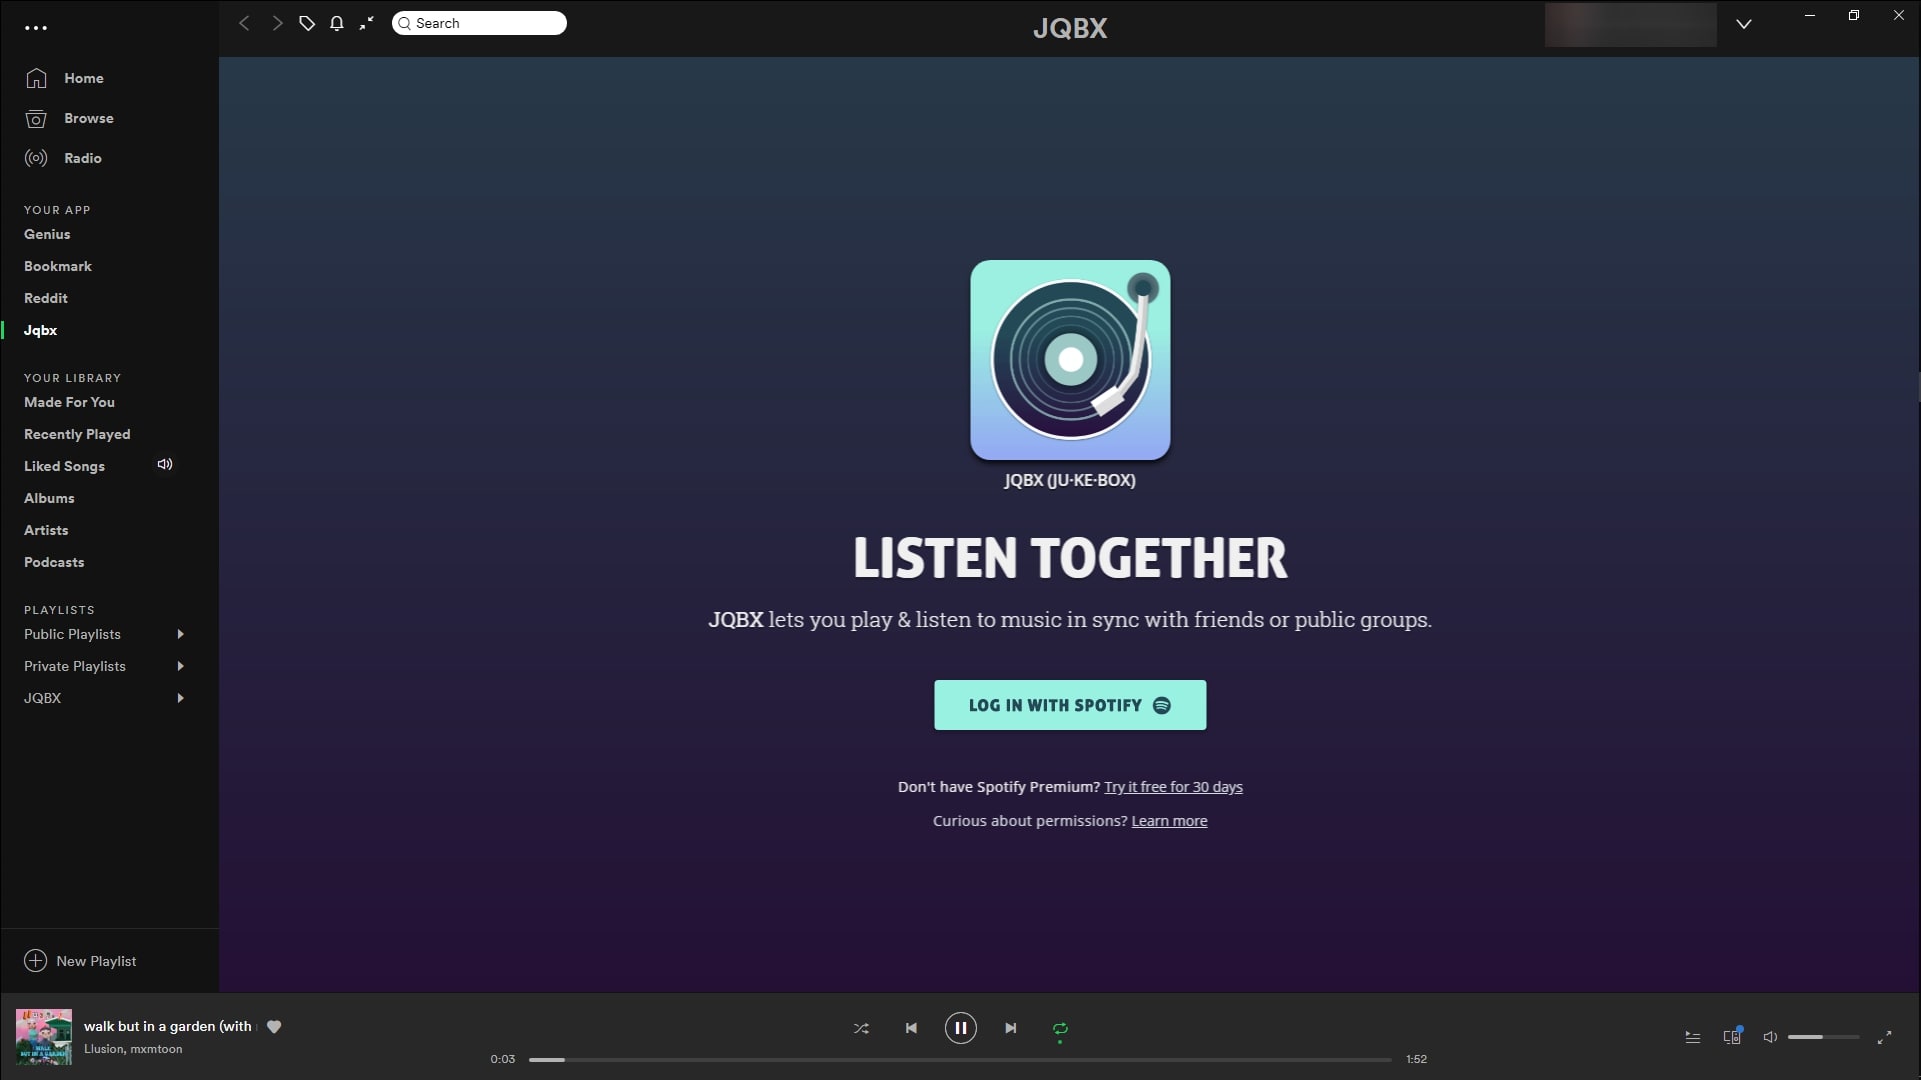This screenshot has height=1080, width=1921.
Task: Enter fullscreen with the expand icon
Action: click(1884, 1037)
